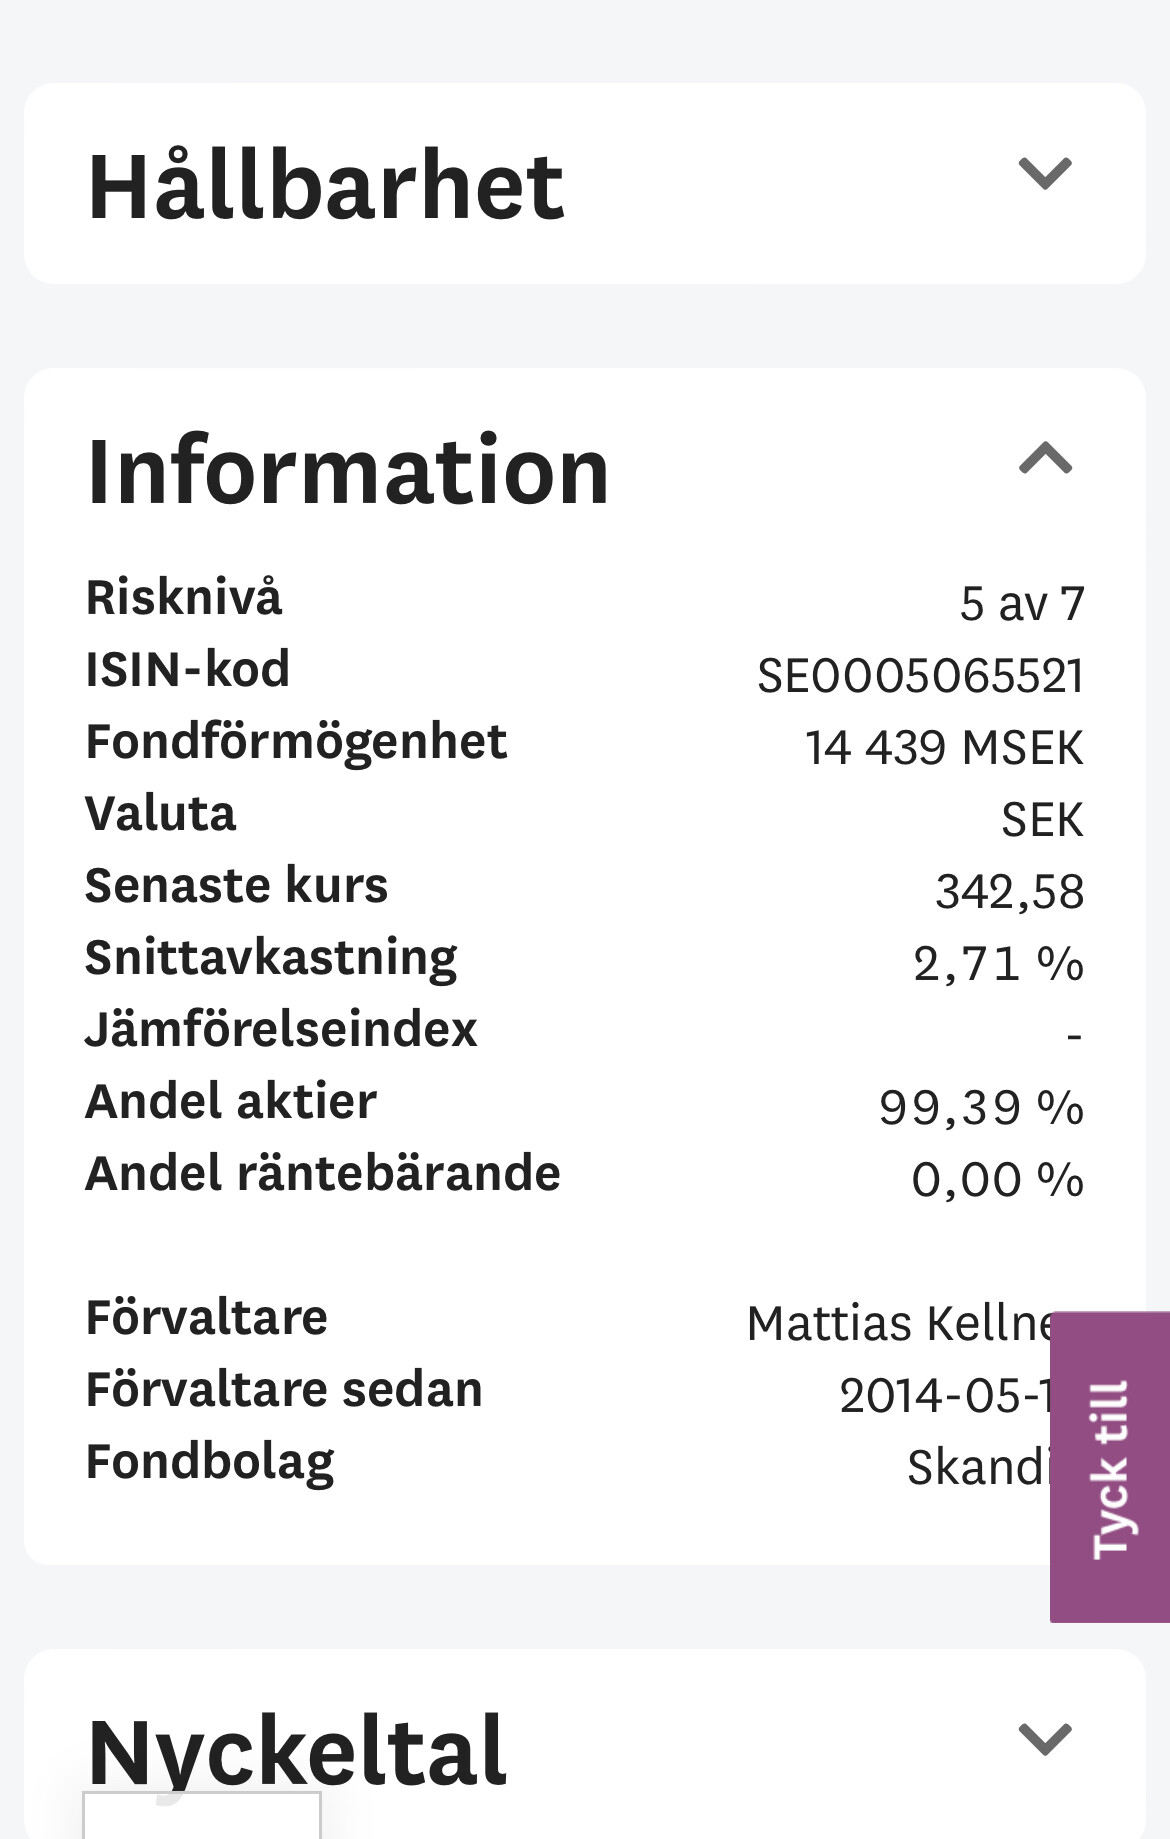
Task: Click the Förvaltare sedan date value
Action: [945, 1396]
